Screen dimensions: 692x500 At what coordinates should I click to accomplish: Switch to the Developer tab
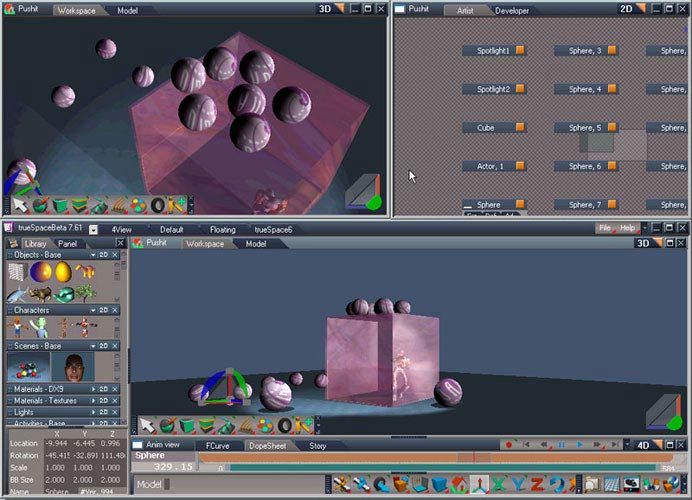point(513,10)
